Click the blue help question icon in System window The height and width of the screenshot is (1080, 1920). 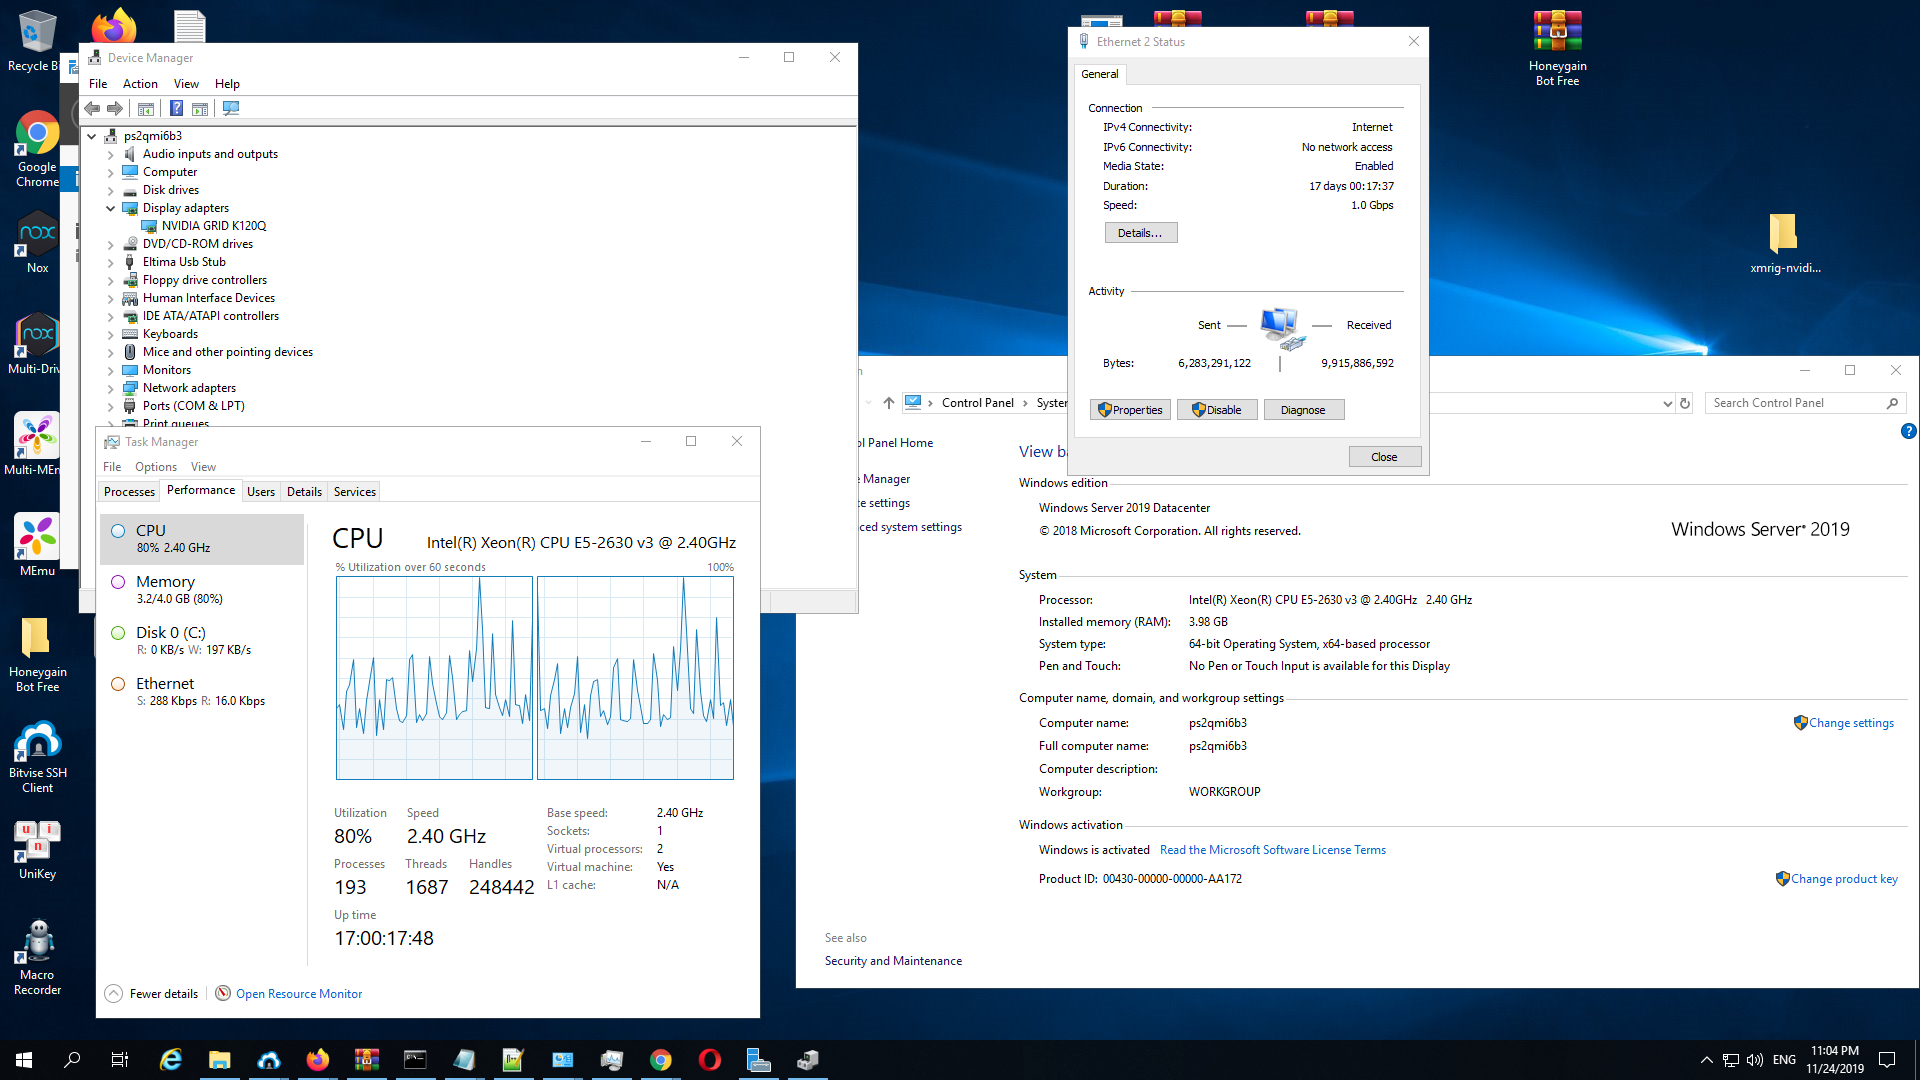coord(1908,431)
